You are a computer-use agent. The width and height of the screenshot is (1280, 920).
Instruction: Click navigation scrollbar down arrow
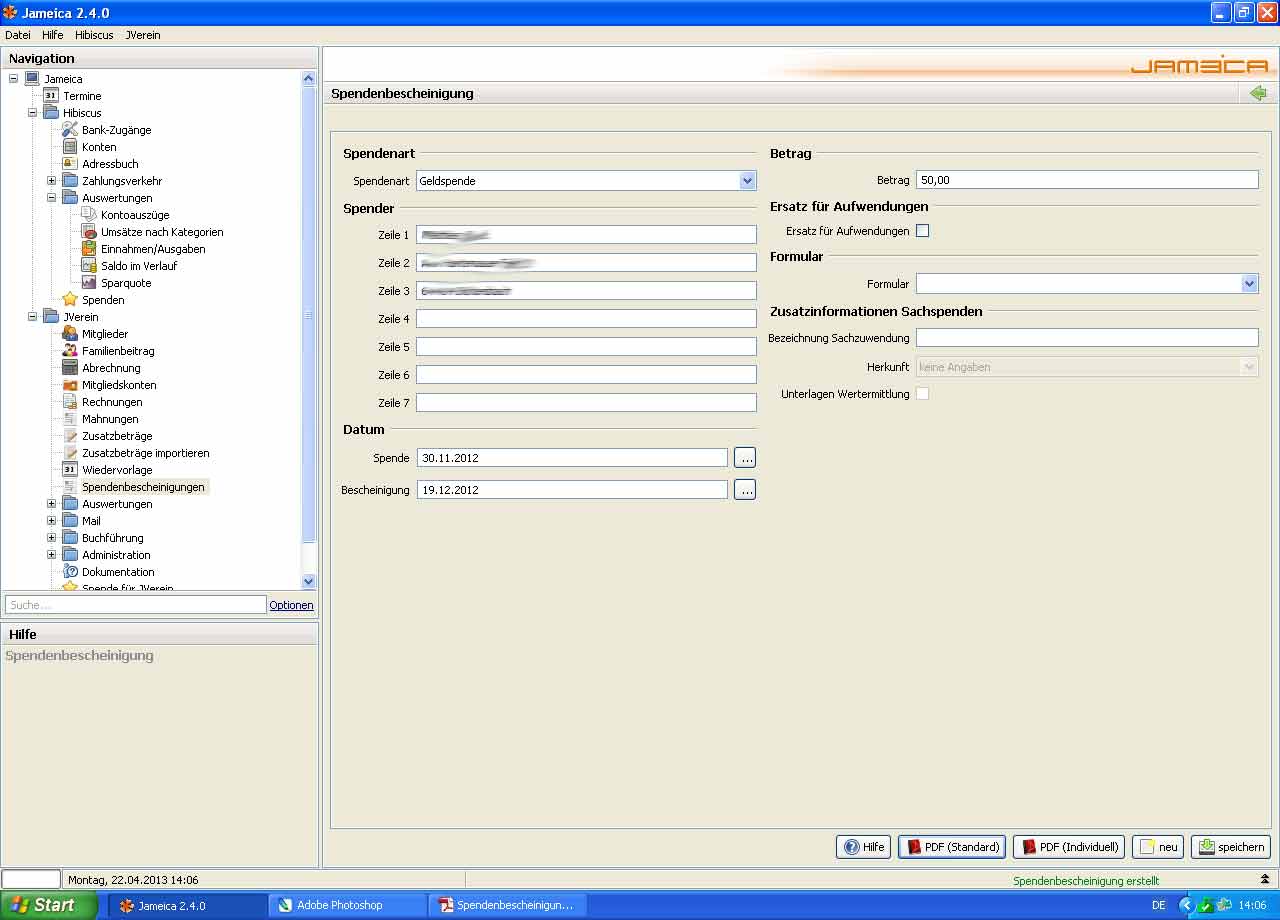[308, 581]
